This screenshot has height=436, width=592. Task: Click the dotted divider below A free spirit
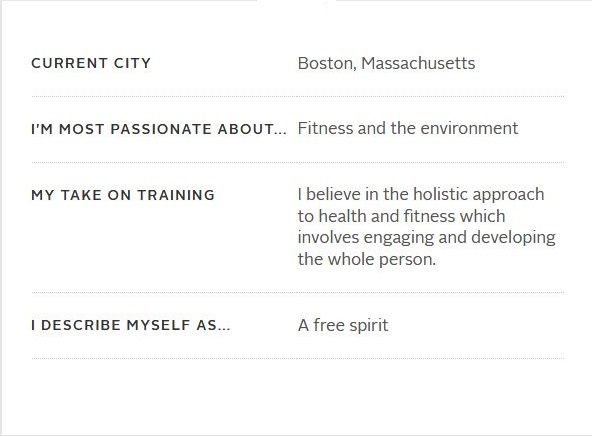tap(298, 358)
